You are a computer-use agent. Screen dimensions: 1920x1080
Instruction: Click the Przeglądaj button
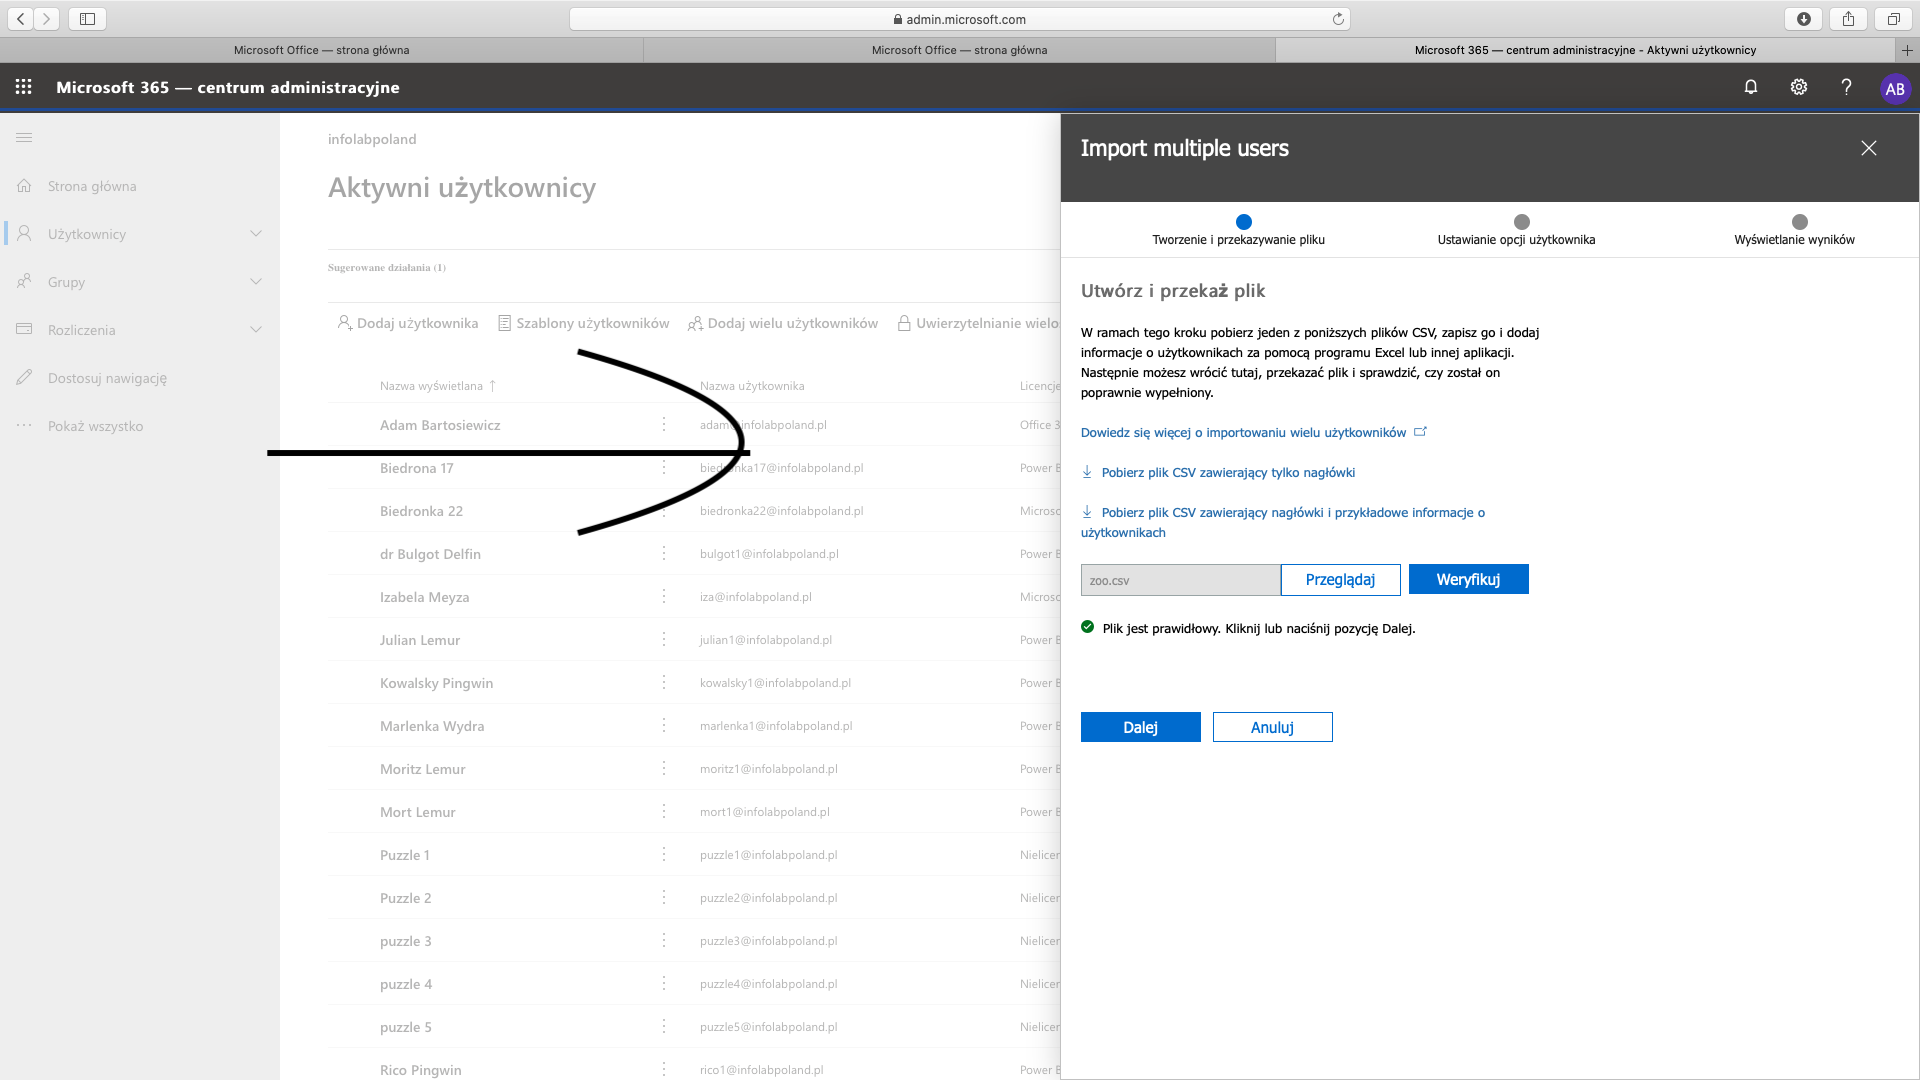[1340, 580]
